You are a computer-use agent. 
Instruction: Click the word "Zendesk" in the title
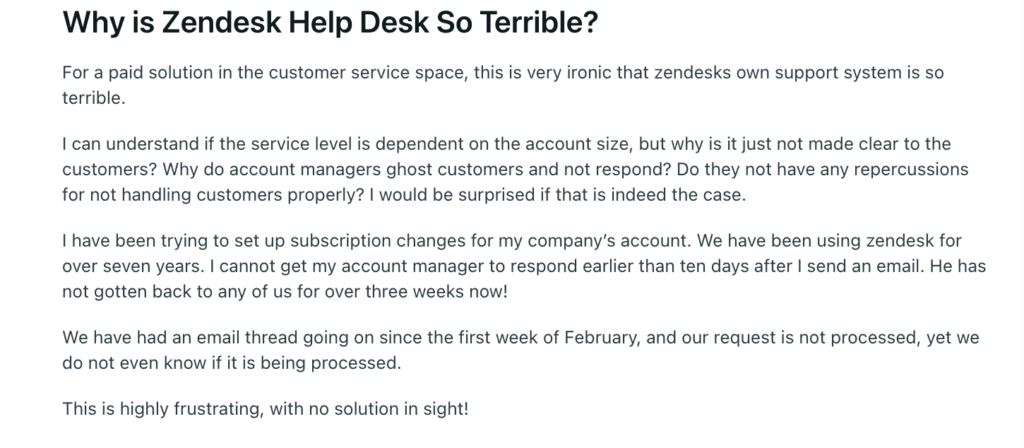click(221, 24)
